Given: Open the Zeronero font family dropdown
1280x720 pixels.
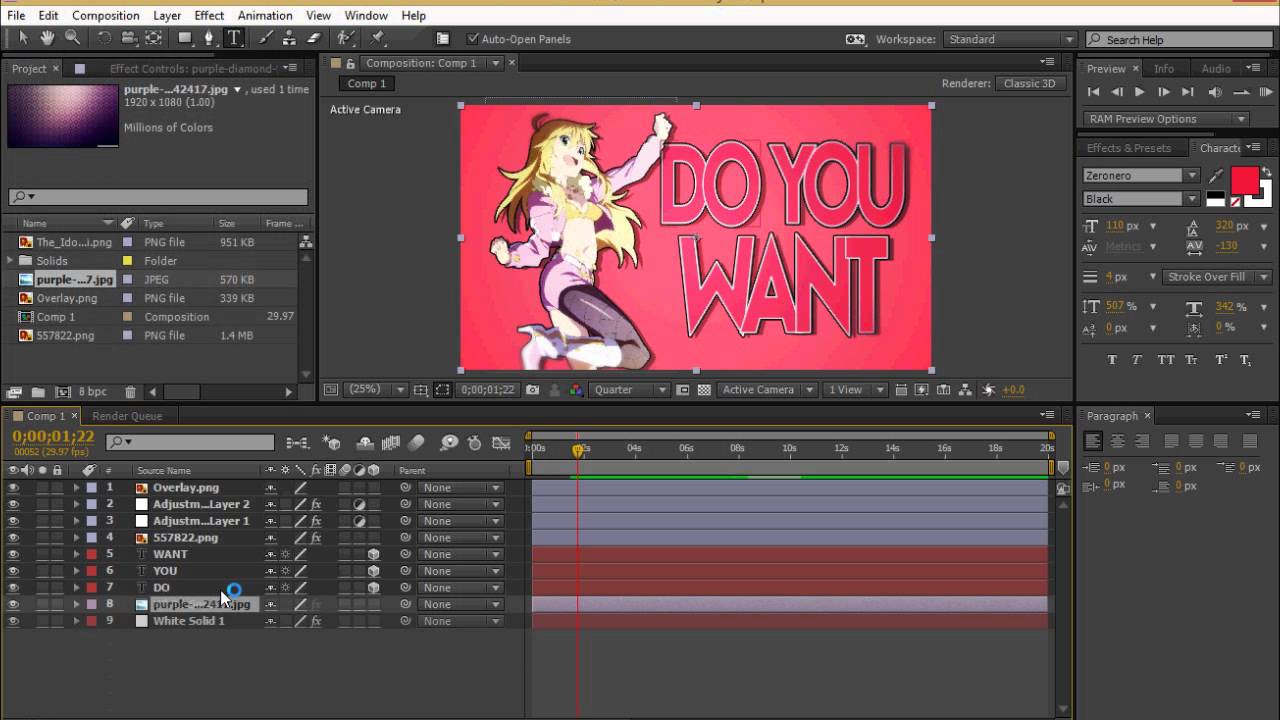Looking at the screenshot, I should coord(1140,176).
